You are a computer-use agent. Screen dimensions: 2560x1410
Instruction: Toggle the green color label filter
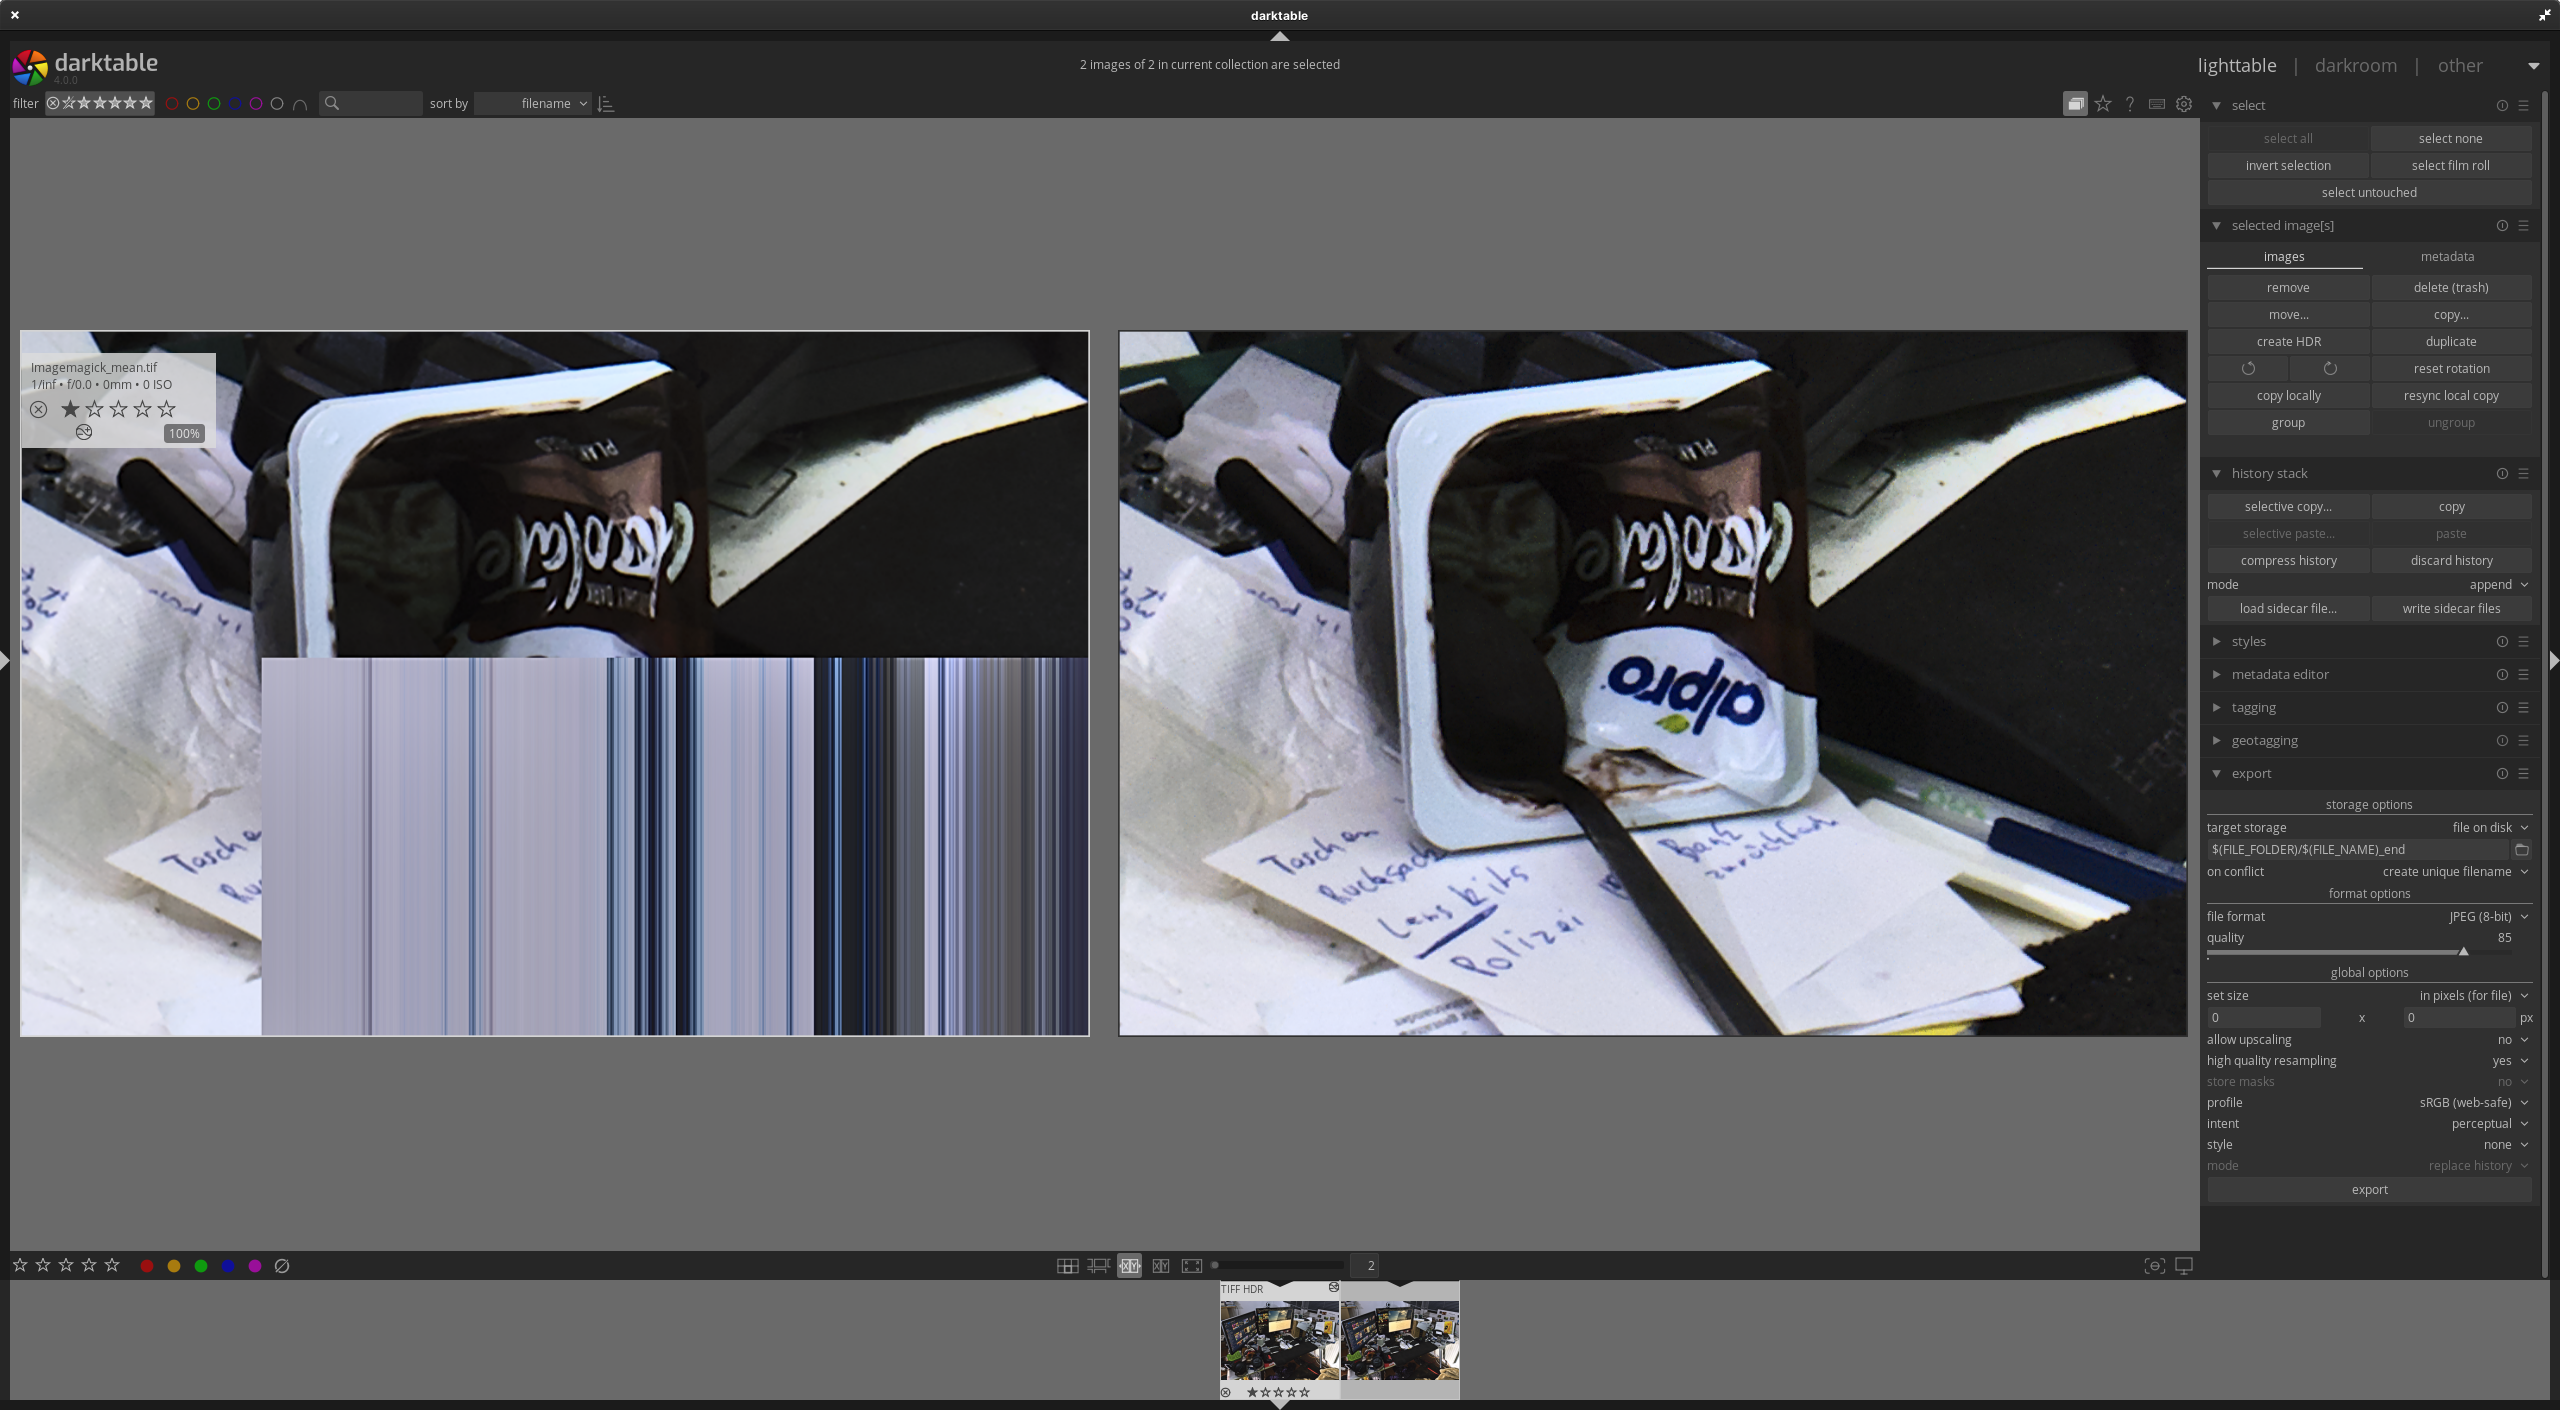214,103
